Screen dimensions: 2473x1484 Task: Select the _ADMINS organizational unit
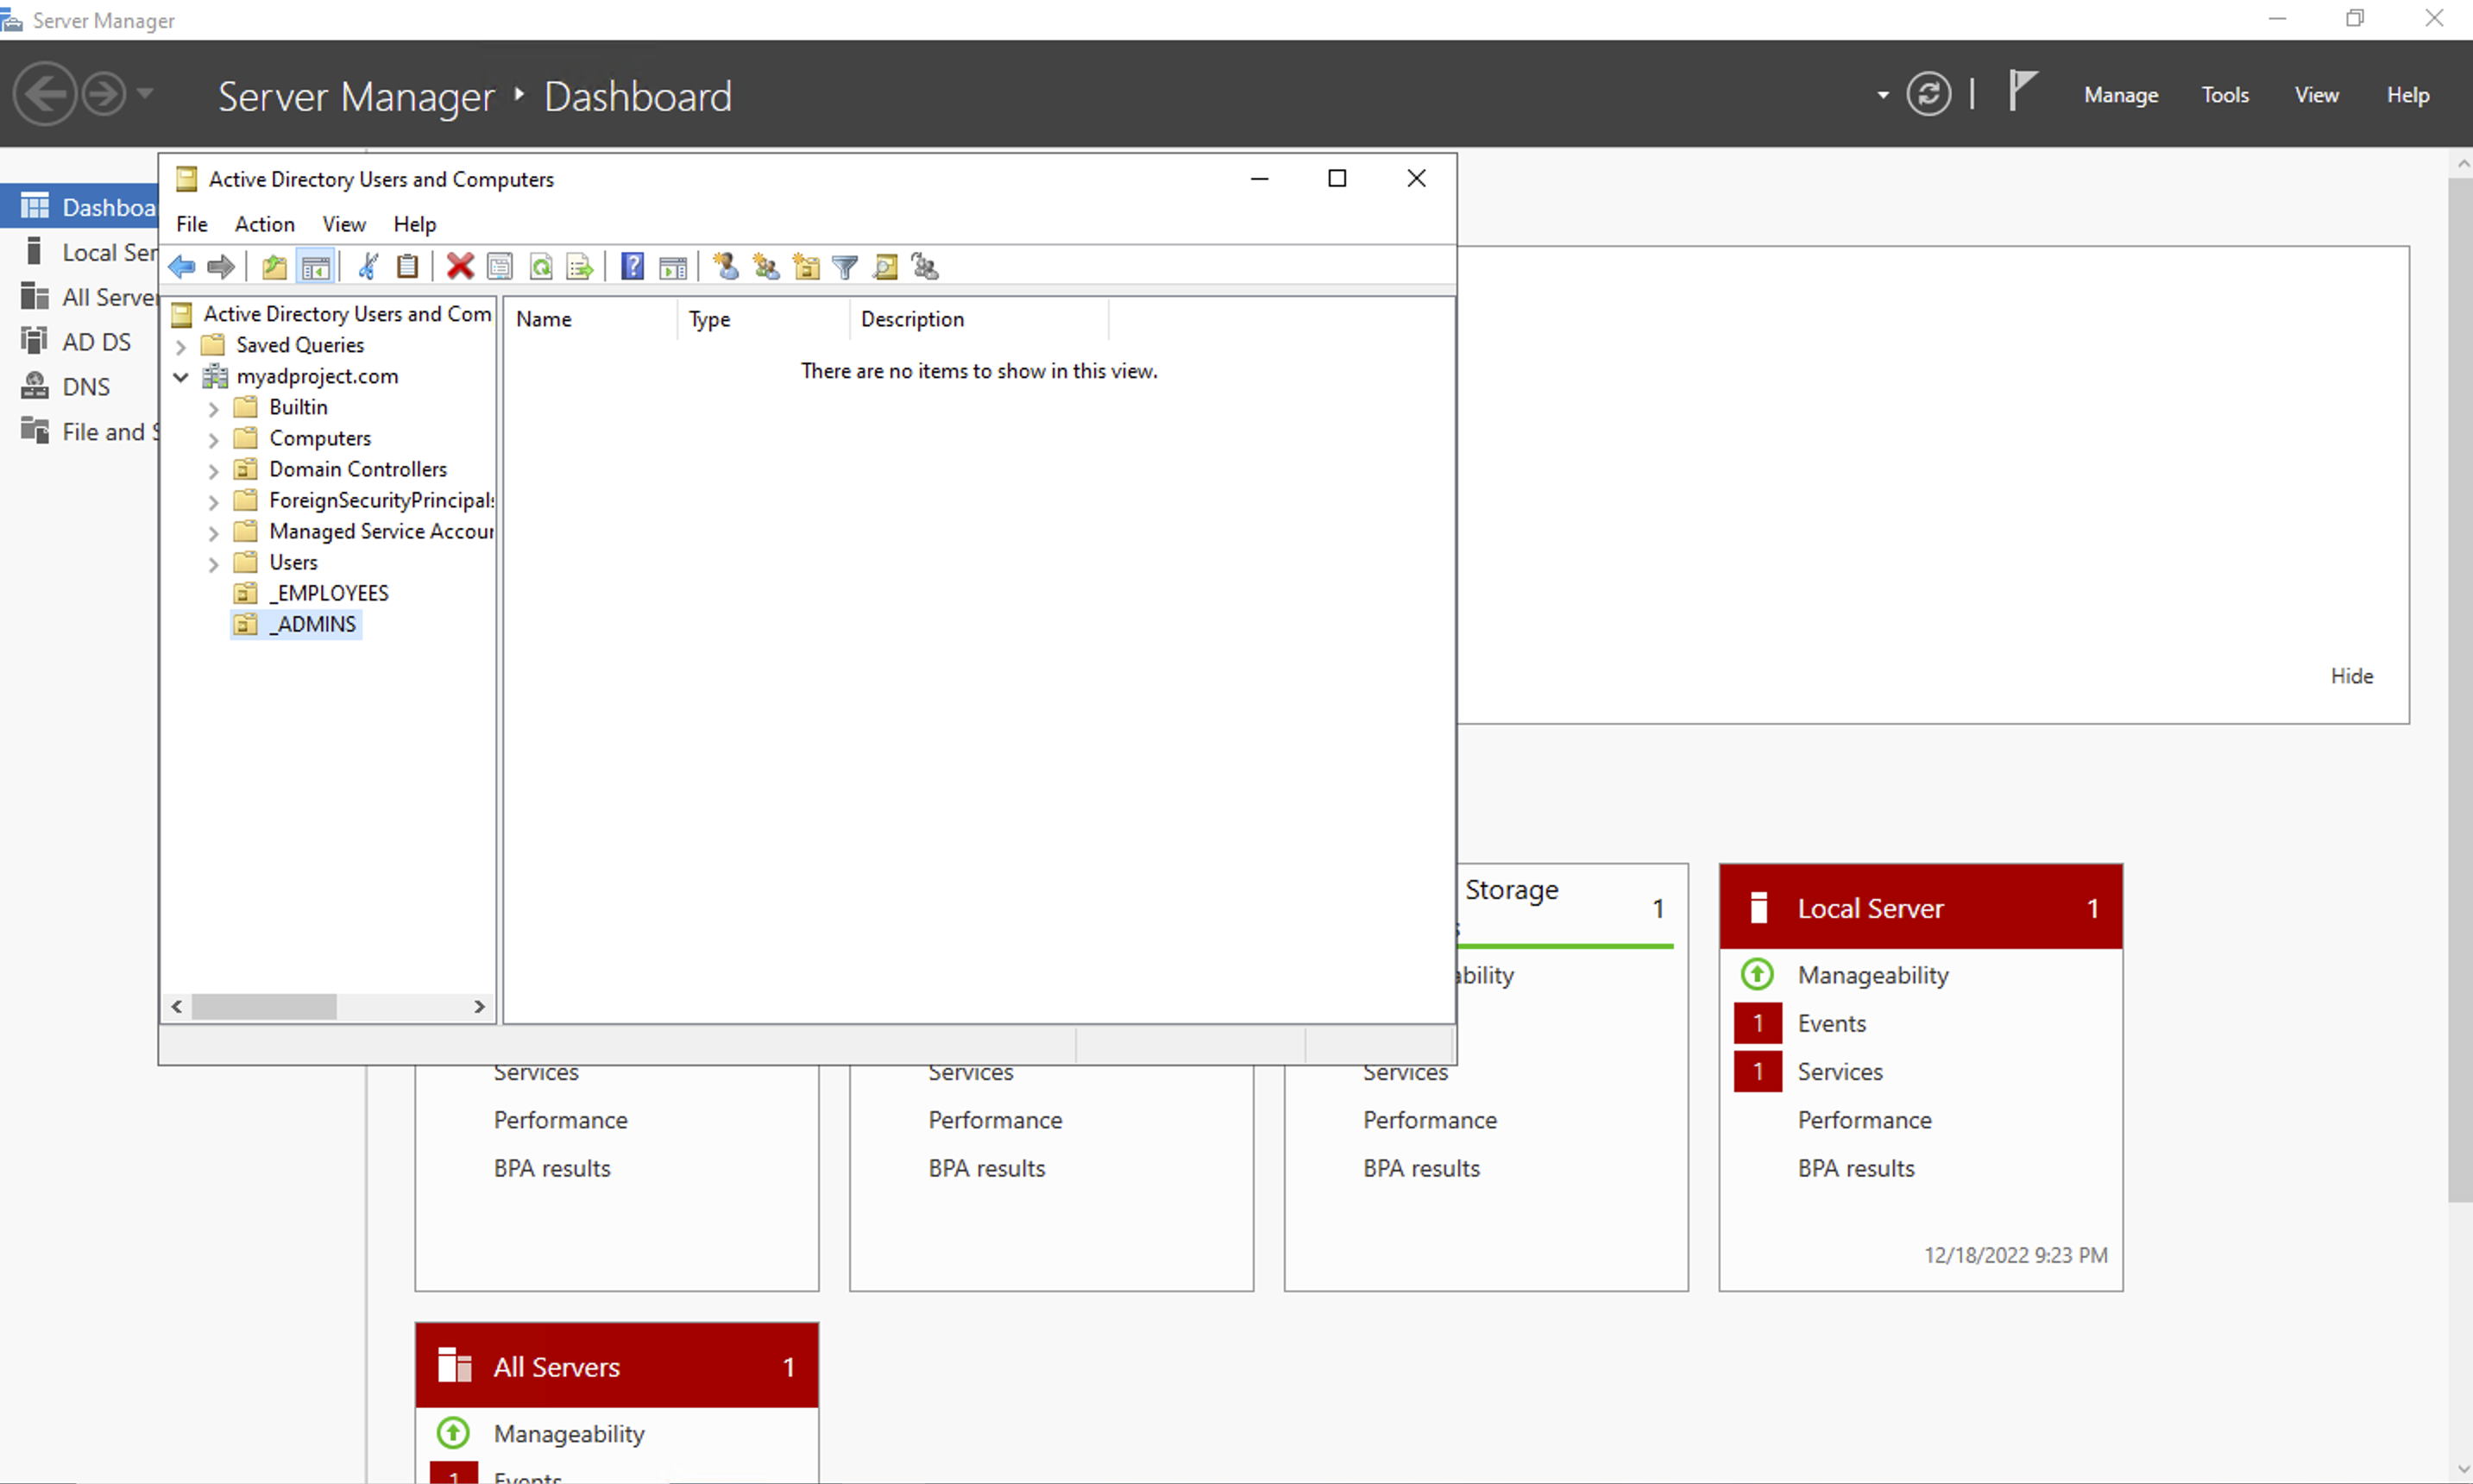pos(312,624)
